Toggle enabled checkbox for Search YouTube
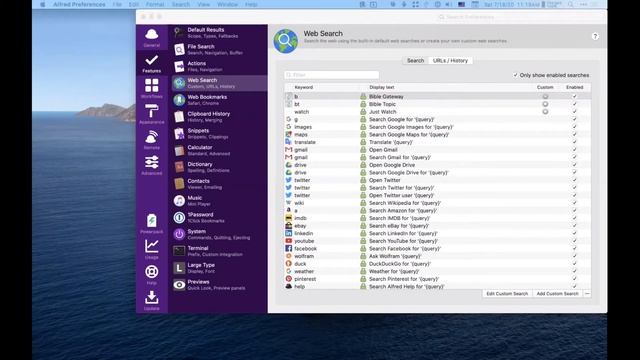This screenshot has height=360, width=640. tap(574, 241)
